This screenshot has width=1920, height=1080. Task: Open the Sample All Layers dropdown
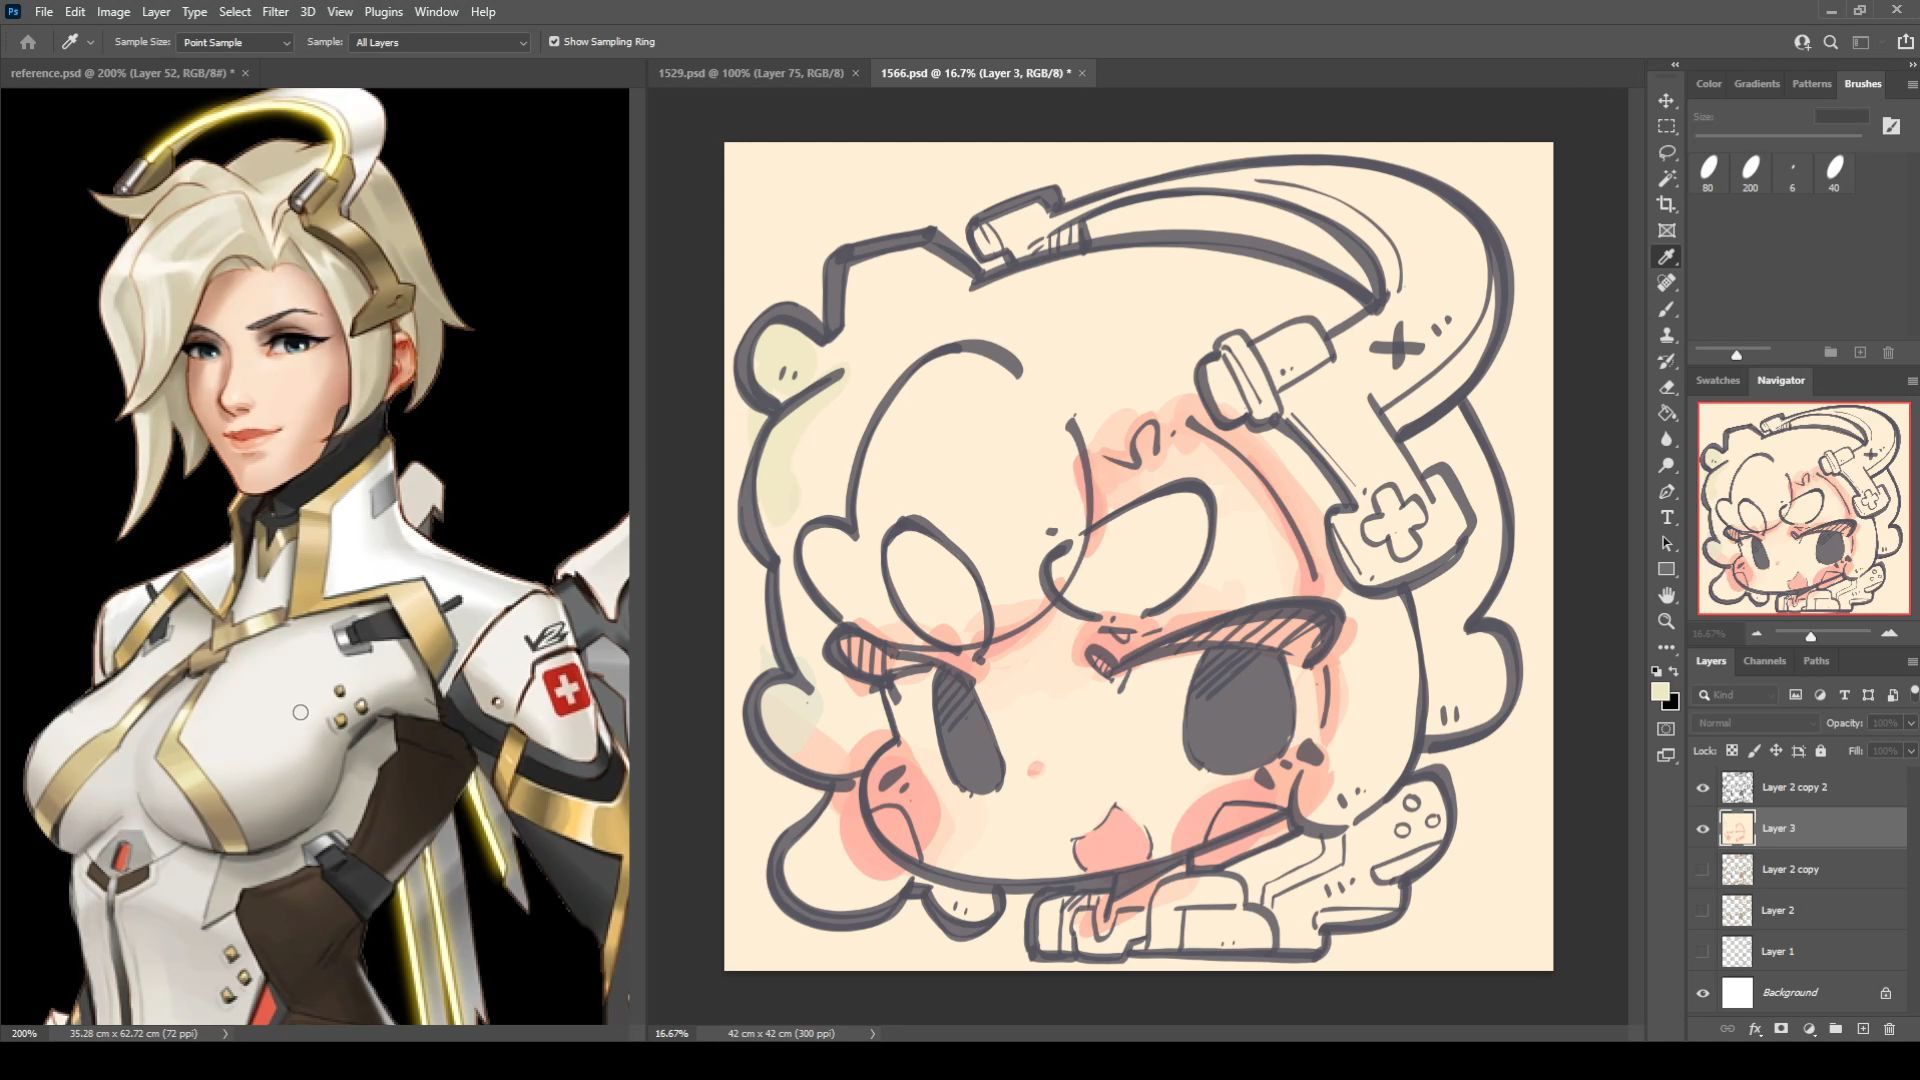[440, 42]
